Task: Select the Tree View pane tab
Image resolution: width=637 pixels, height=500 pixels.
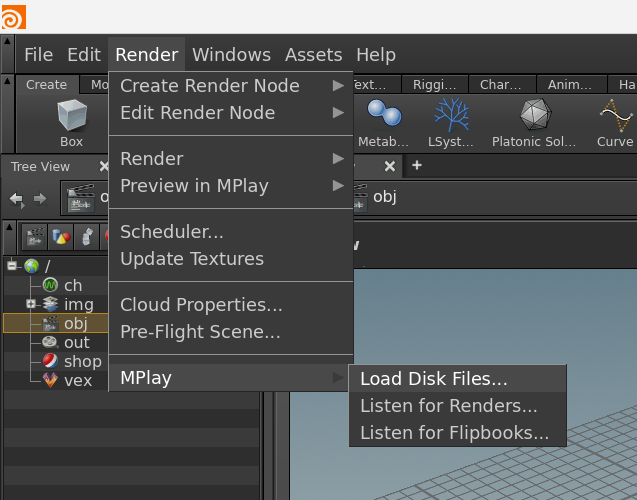Action: click(x=40, y=167)
